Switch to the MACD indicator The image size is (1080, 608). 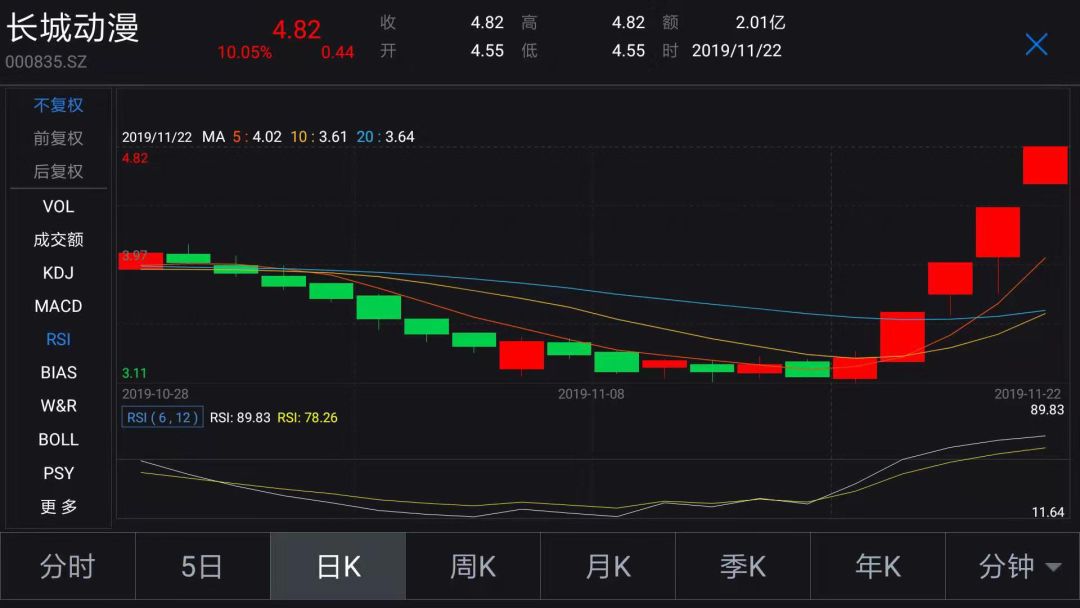[59, 306]
